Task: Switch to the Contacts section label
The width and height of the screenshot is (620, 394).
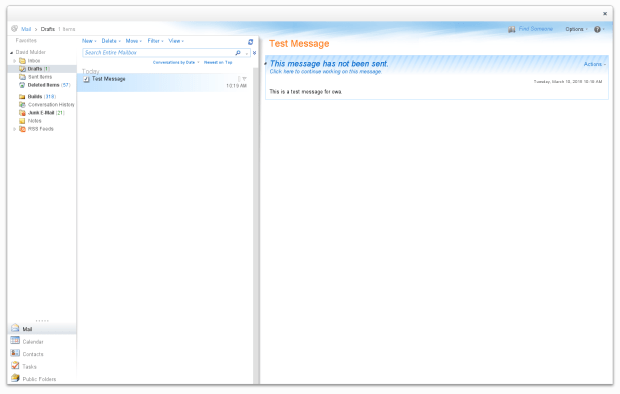Action: [x=33, y=354]
